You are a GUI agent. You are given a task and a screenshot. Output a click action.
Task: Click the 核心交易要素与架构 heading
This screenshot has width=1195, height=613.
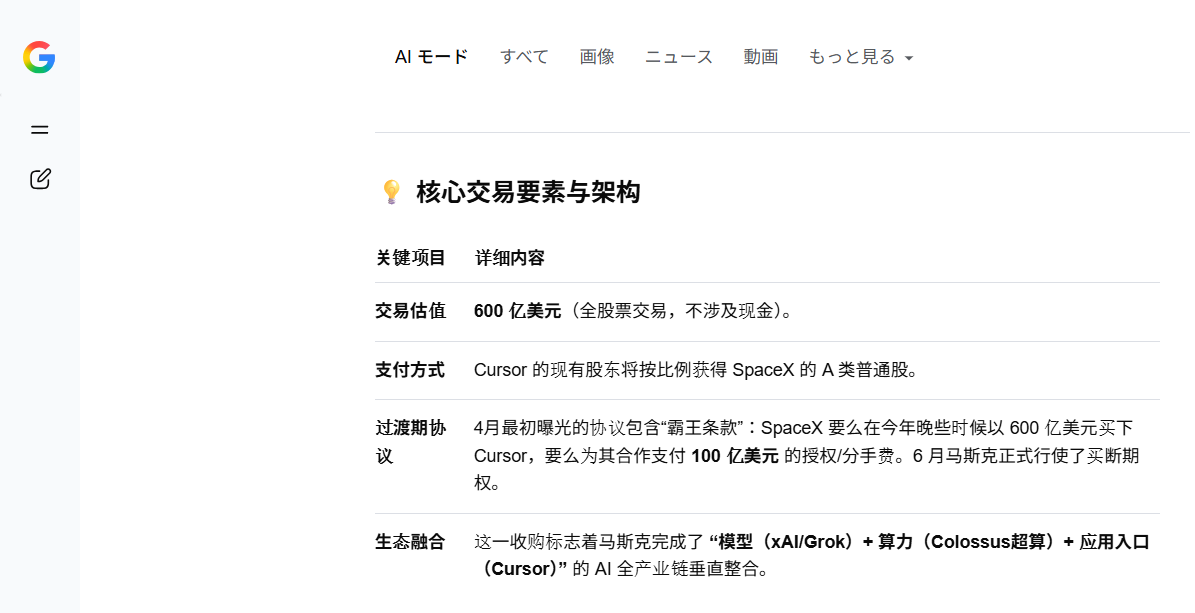[x=528, y=192]
